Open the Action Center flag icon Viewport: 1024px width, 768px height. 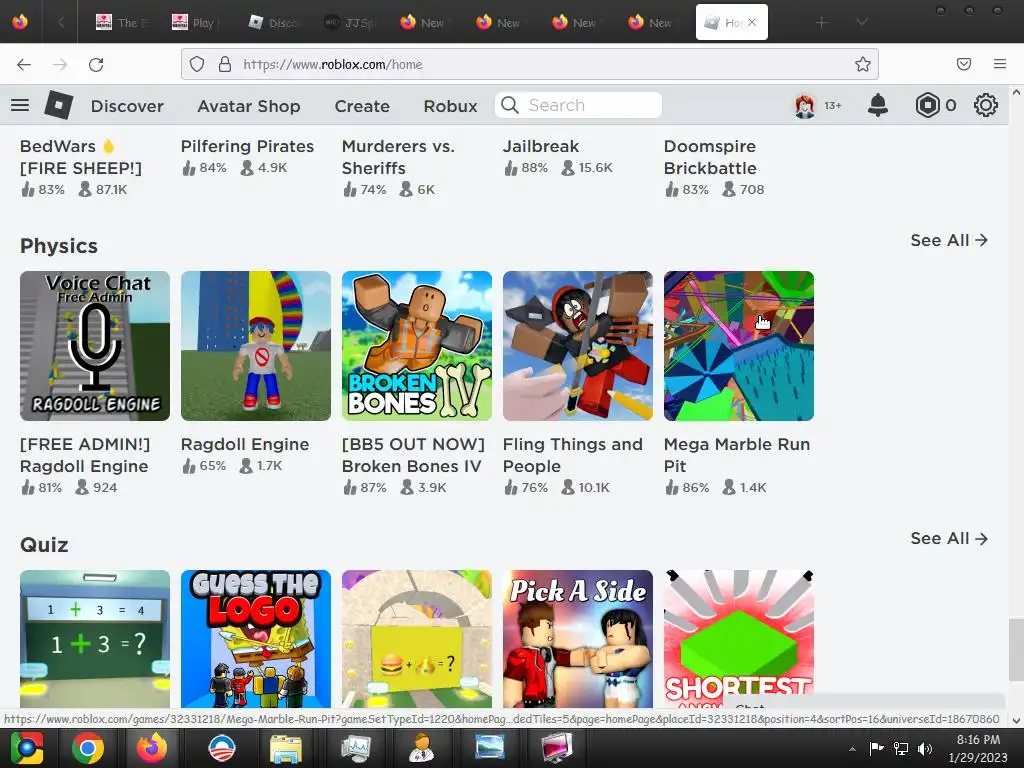[876, 748]
